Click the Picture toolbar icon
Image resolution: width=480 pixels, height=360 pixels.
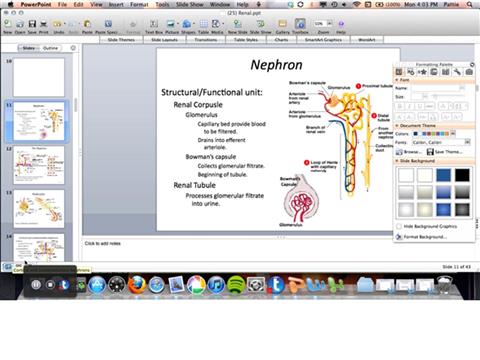[171, 24]
